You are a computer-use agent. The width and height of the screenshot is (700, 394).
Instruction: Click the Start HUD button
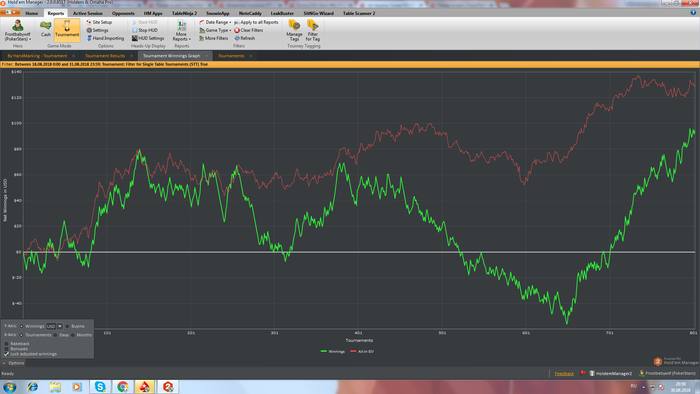[145, 22]
